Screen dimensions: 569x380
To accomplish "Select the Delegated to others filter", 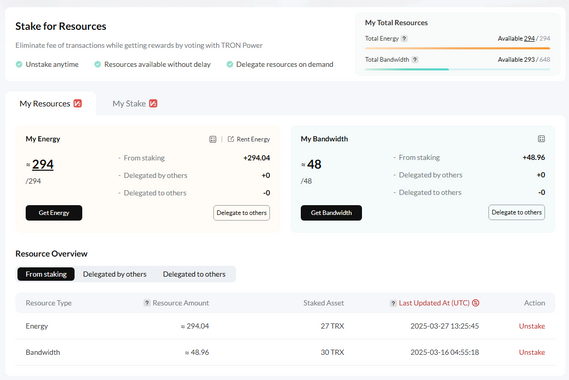I will (x=194, y=274).
